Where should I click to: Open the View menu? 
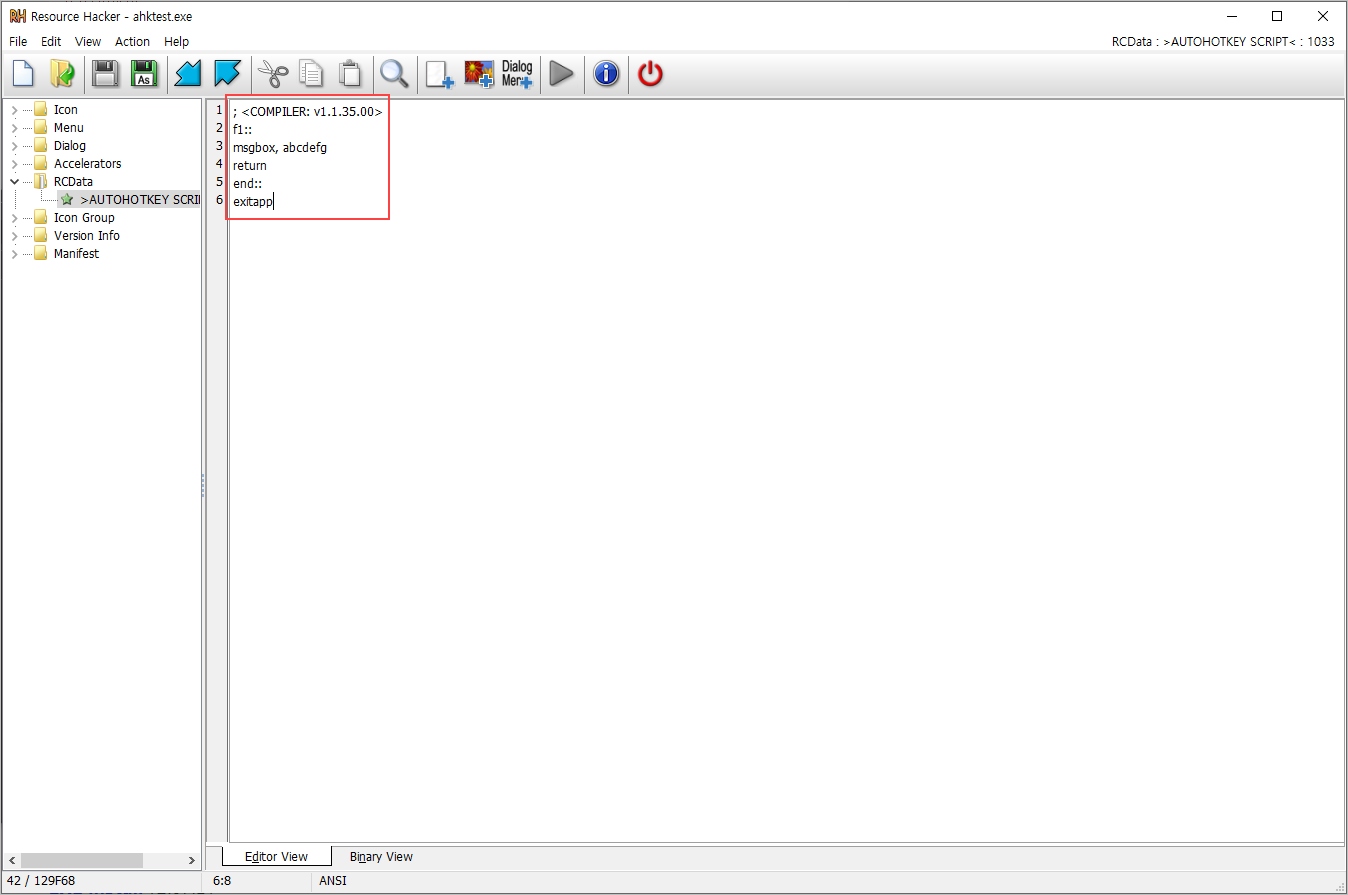(88, 42)
